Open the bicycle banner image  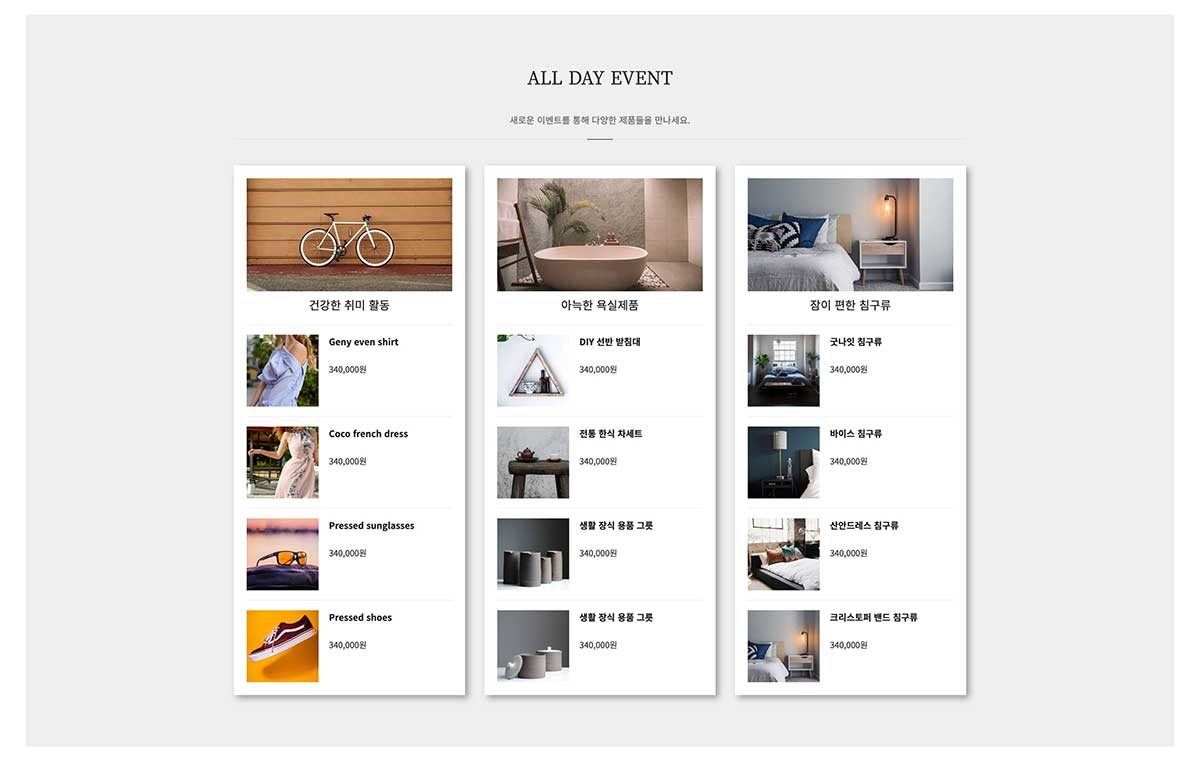pyautogui.click(x=349, y=235)
